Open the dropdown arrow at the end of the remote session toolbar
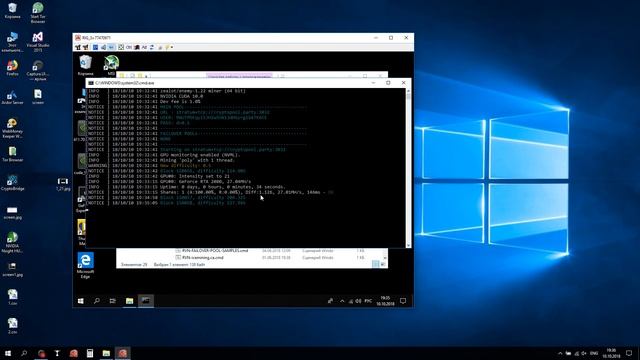Image resolution: width=640 pixels, height=360 pixels. point(172,47)
